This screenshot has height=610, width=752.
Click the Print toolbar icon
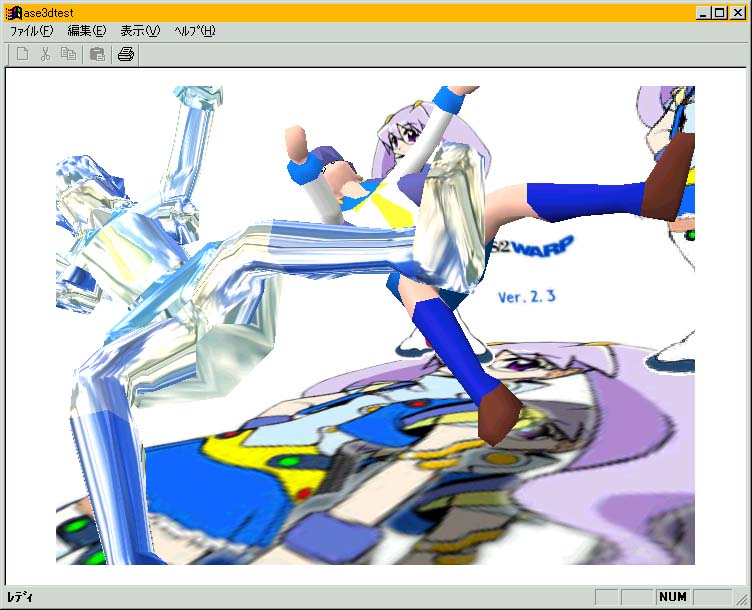[126, 54]
